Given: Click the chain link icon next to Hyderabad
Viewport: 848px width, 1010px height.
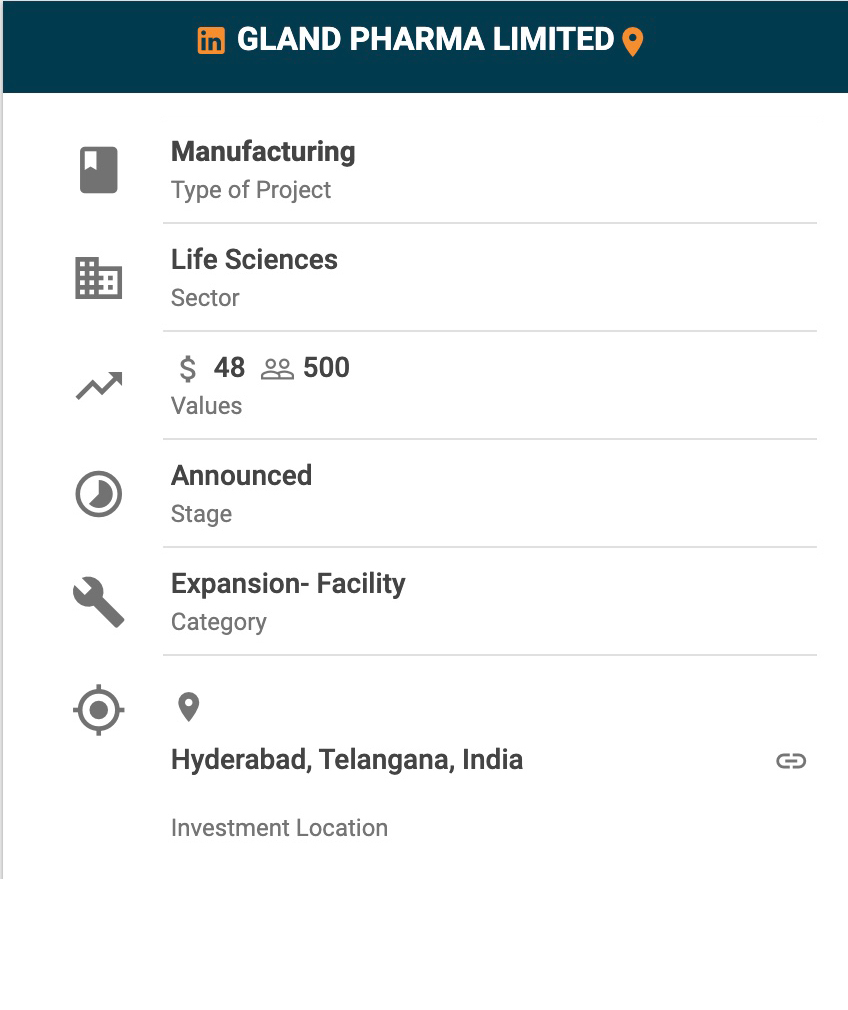Looking at the screenshot, I should [791, 761].
